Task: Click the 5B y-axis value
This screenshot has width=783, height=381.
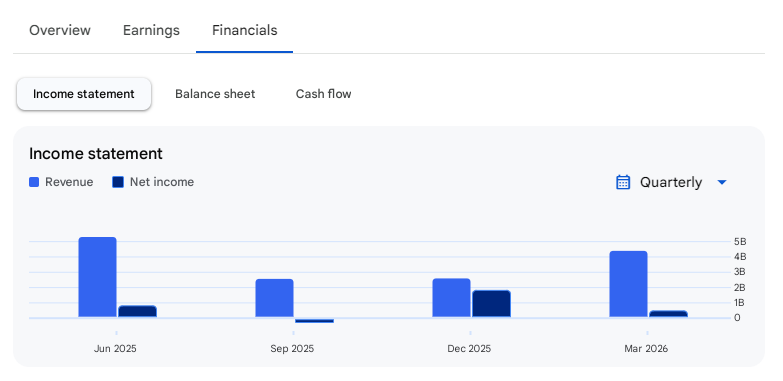Action: point(740,242)
